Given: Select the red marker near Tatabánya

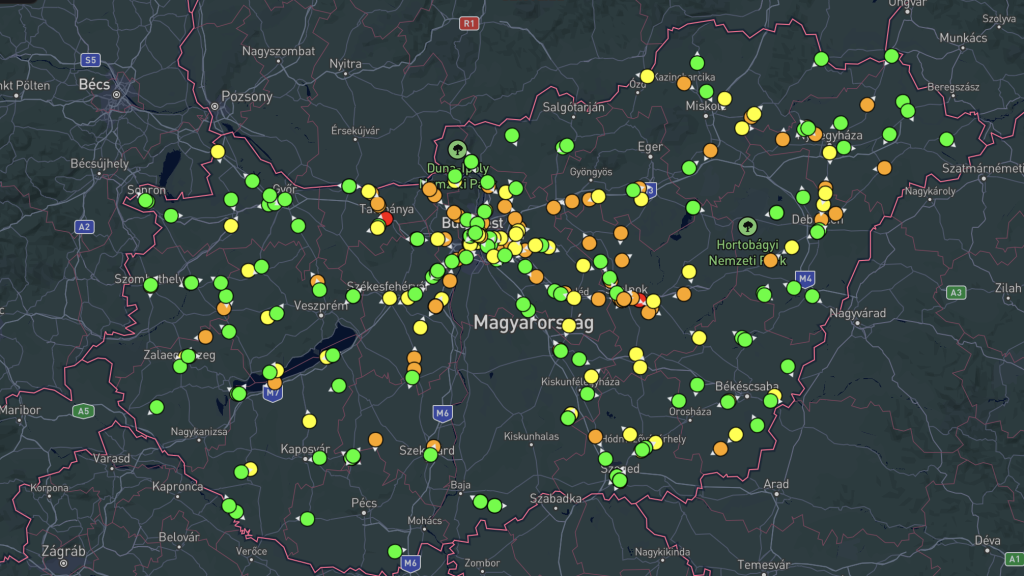Looking at the screenshot, I should [x=387, y=217].
